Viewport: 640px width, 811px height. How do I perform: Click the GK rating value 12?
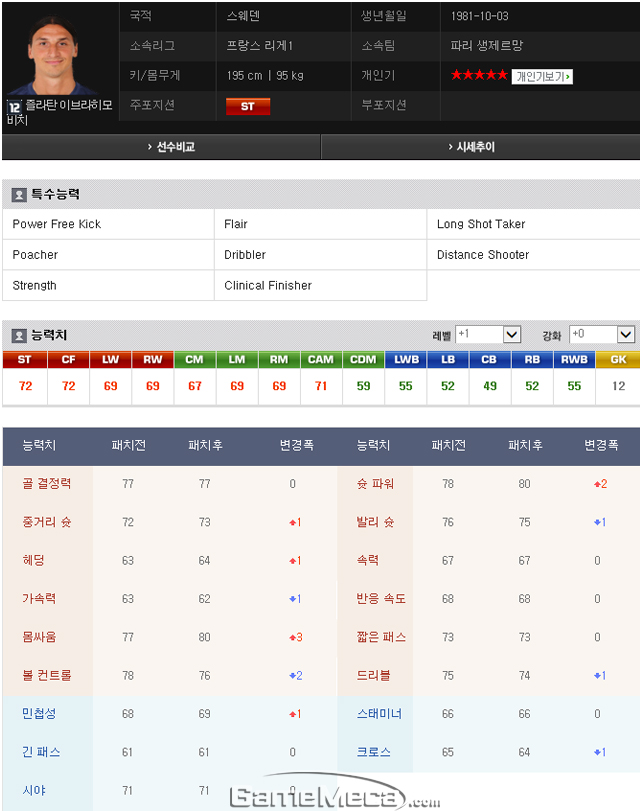pyautogui.click(x=619, y=386)
